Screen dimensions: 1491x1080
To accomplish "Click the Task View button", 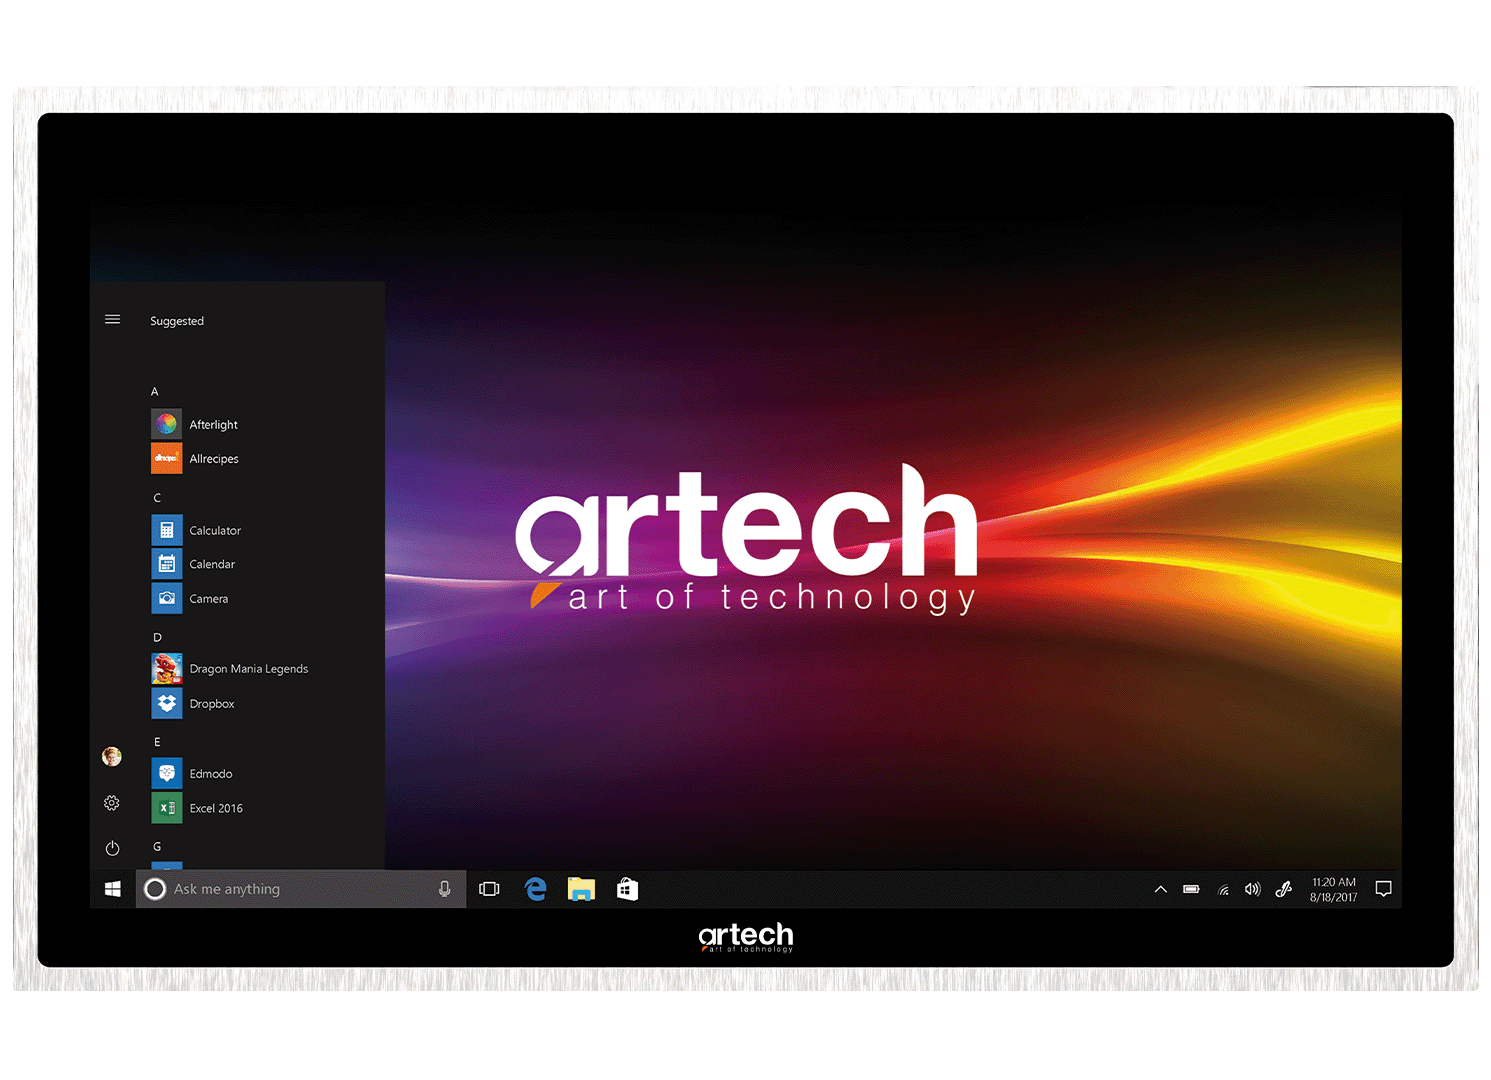I will pos(489,889).
